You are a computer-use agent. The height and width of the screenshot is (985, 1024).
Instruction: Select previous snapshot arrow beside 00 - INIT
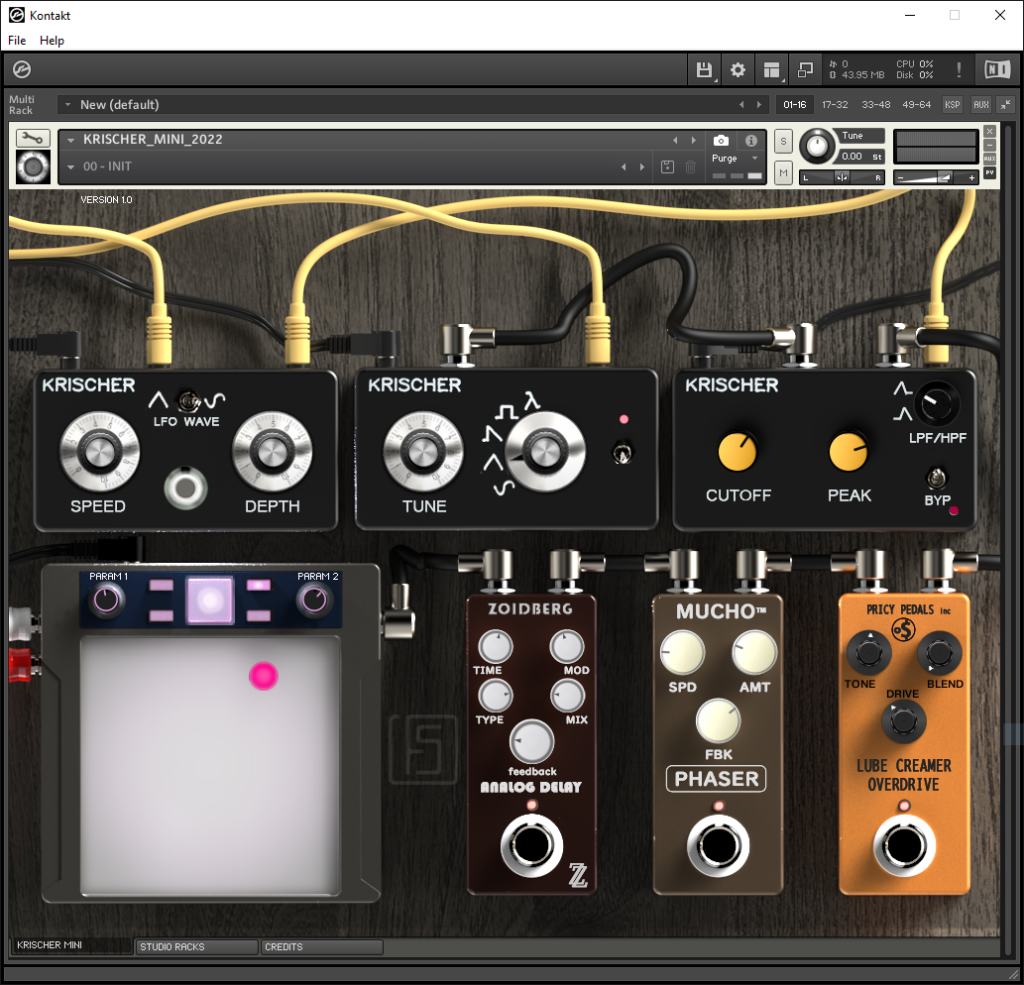click(x=624, y=167)
